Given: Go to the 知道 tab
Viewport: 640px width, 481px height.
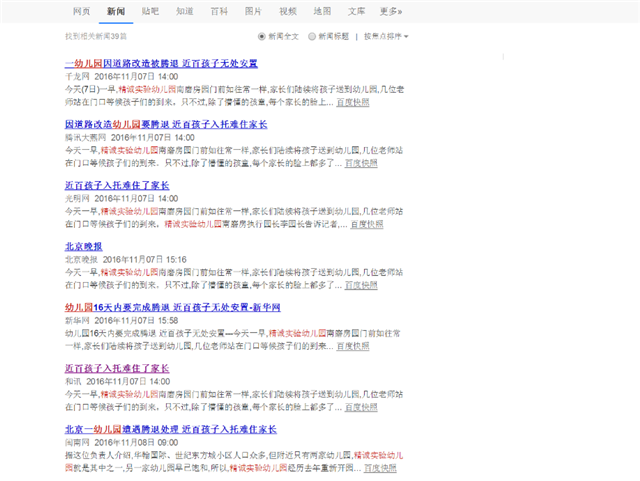Looking at the screenshot, I should (185, 11).
